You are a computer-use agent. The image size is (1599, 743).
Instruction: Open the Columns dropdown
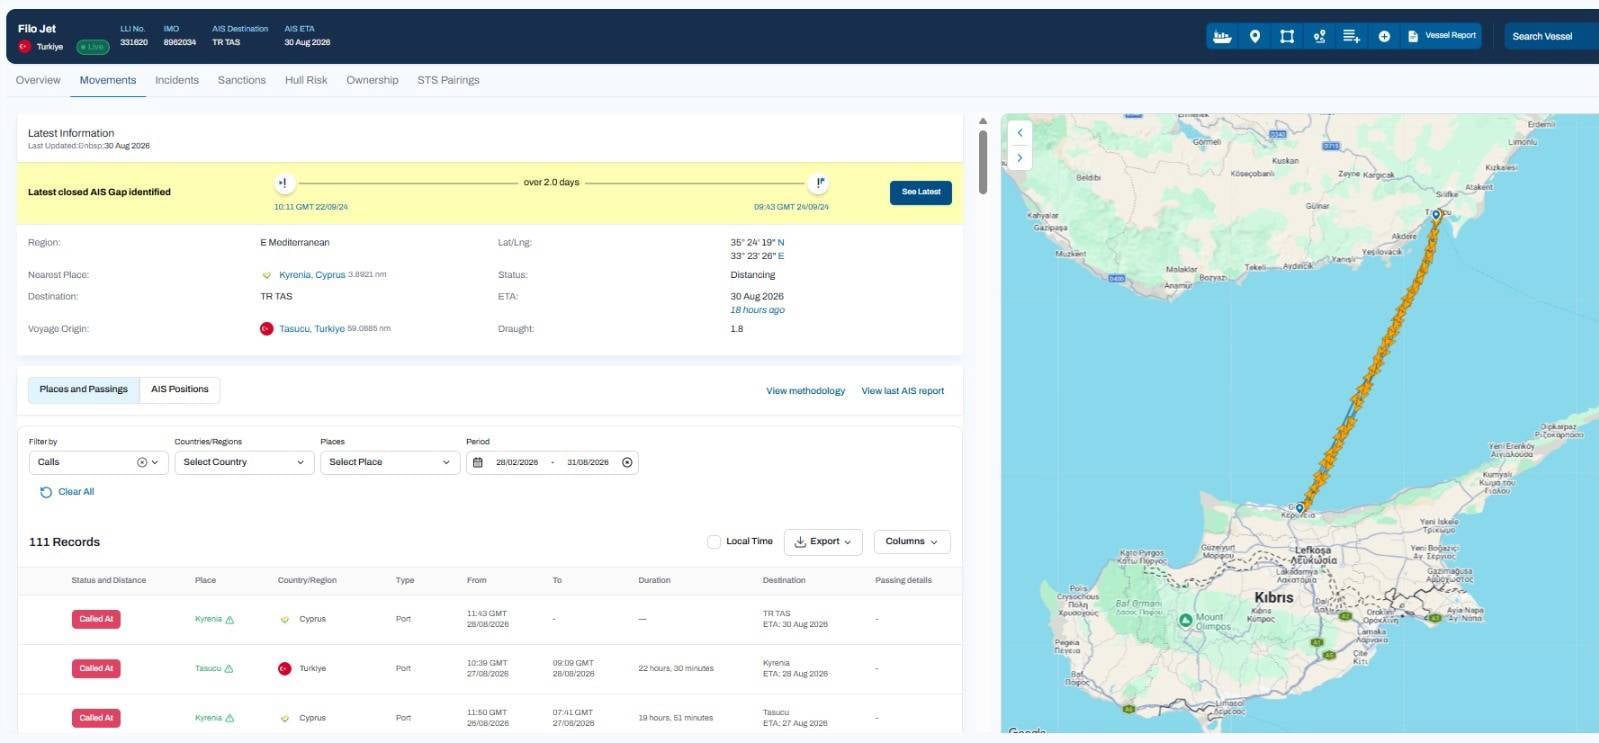(x=912, y=542)
